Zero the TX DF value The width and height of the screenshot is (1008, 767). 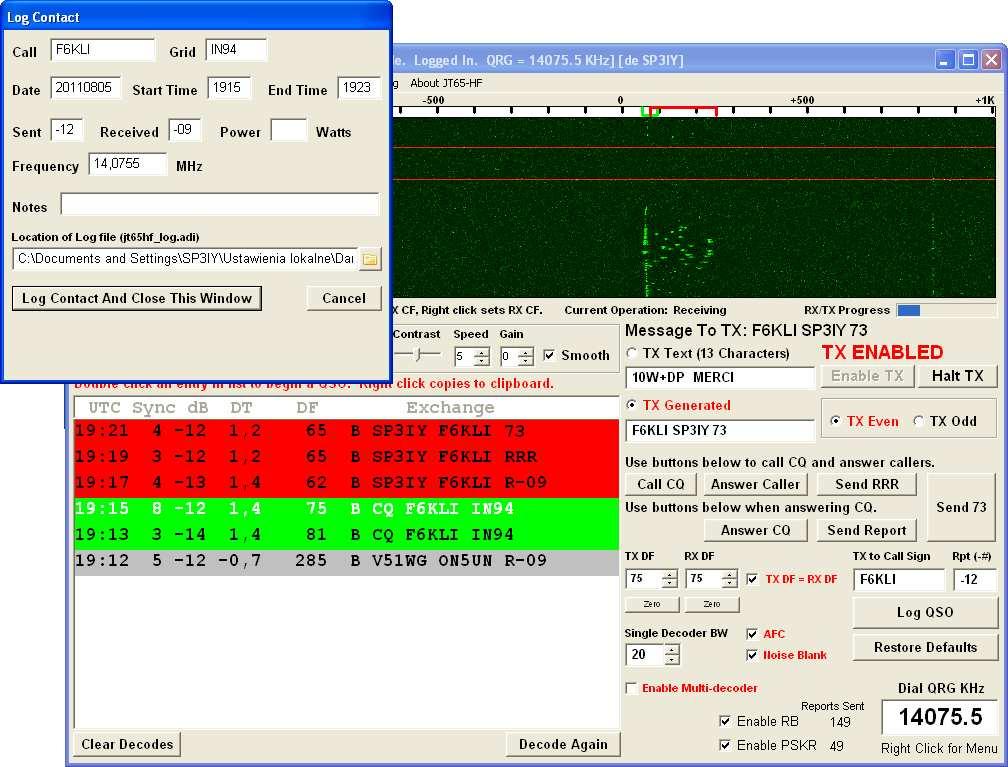(652, 604)
